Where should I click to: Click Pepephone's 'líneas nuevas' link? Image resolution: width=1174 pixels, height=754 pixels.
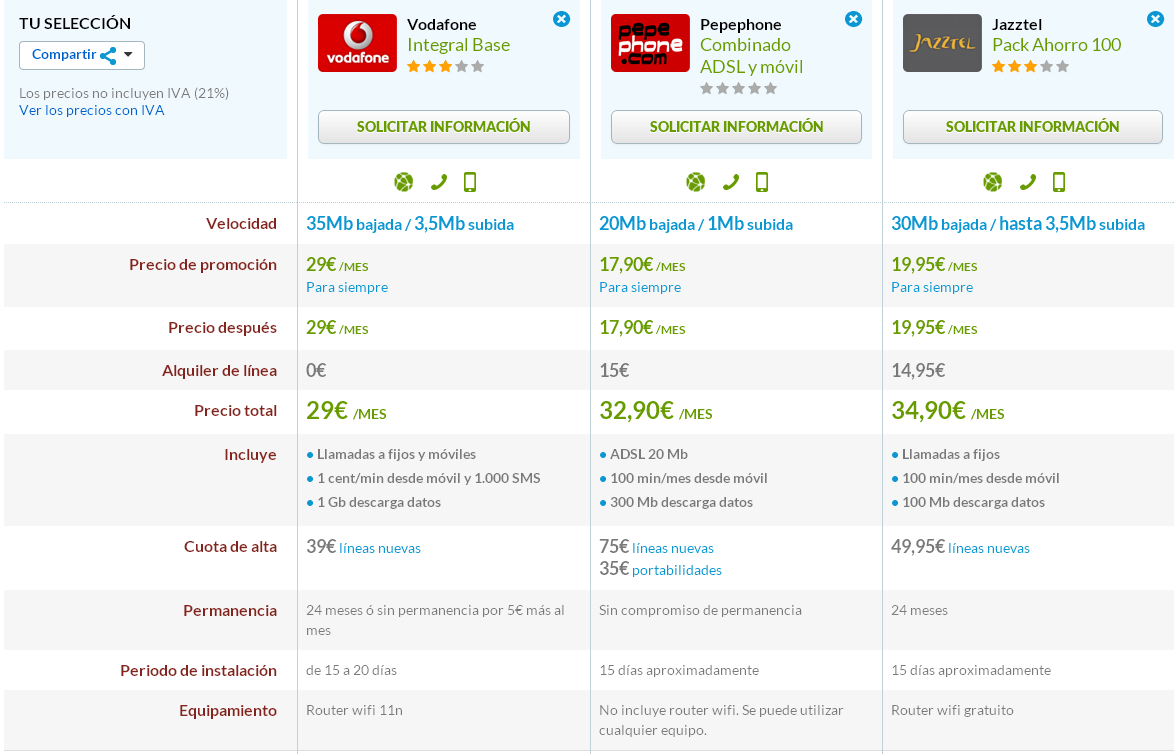click(672, 548)
